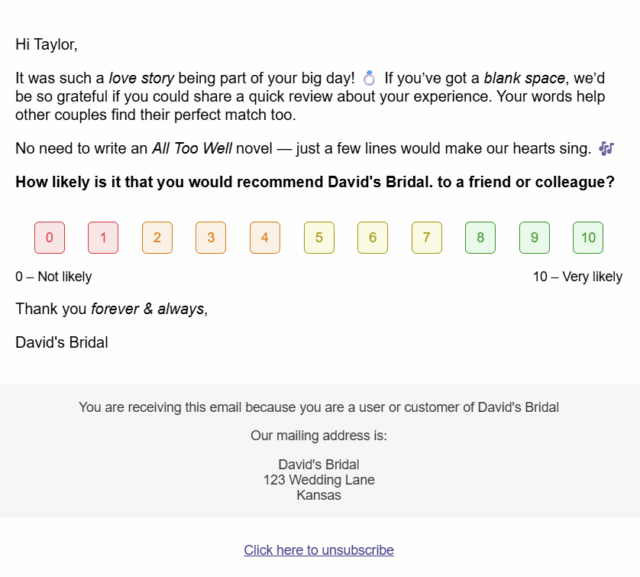Choose score 1 in the survey
This screenshot has width=640, height=577.
(x=103, y=238)
